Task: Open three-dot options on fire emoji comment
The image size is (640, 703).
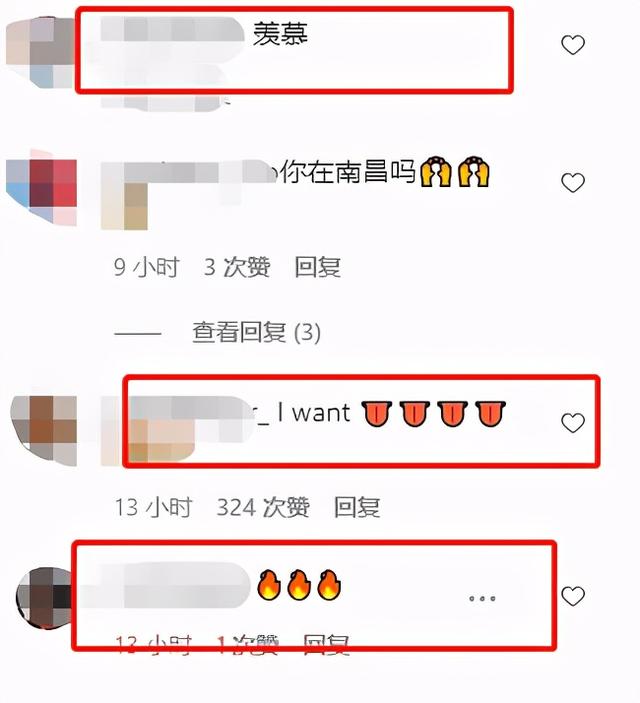Action: click(x=482, y=598)
